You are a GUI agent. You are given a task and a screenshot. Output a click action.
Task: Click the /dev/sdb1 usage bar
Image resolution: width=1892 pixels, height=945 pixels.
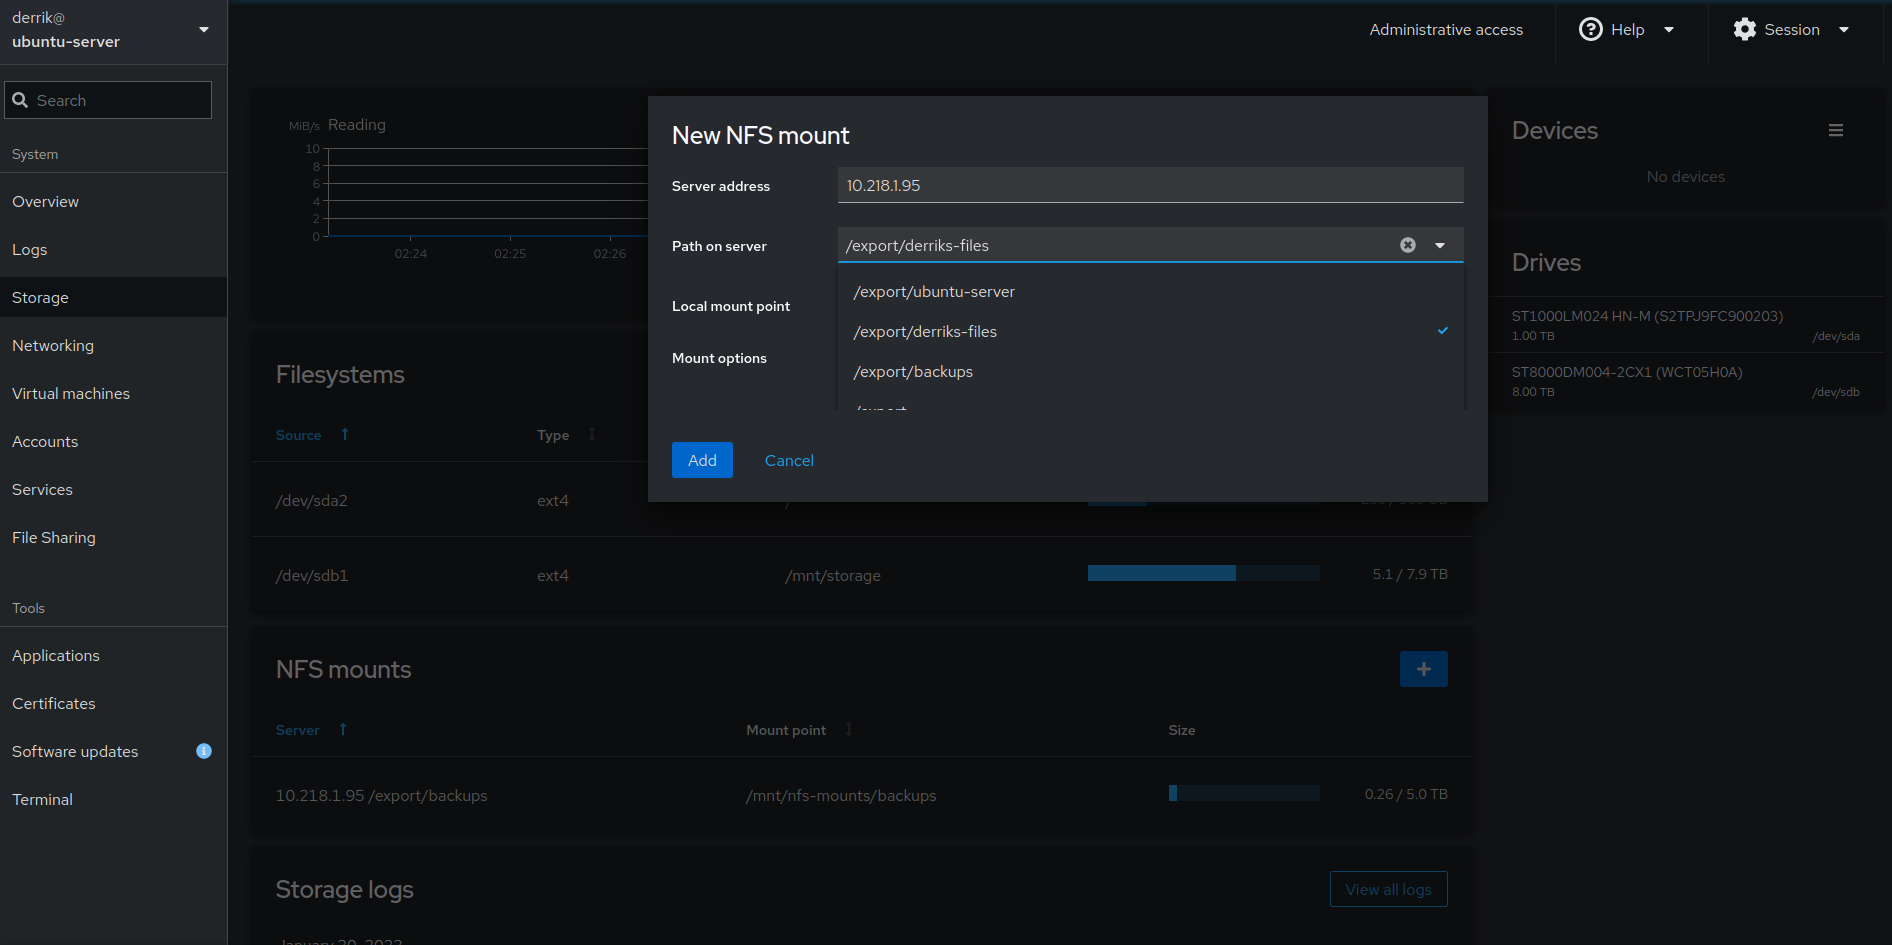pos(1203,573)
